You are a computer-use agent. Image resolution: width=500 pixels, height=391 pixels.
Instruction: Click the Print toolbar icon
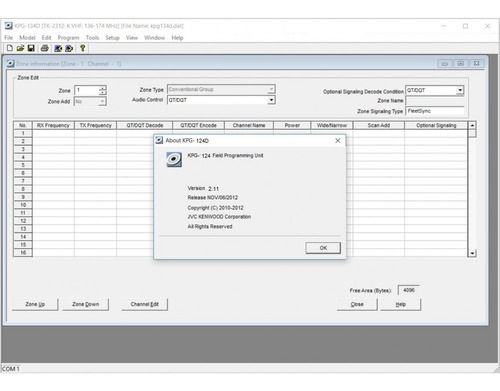[45, 48]
